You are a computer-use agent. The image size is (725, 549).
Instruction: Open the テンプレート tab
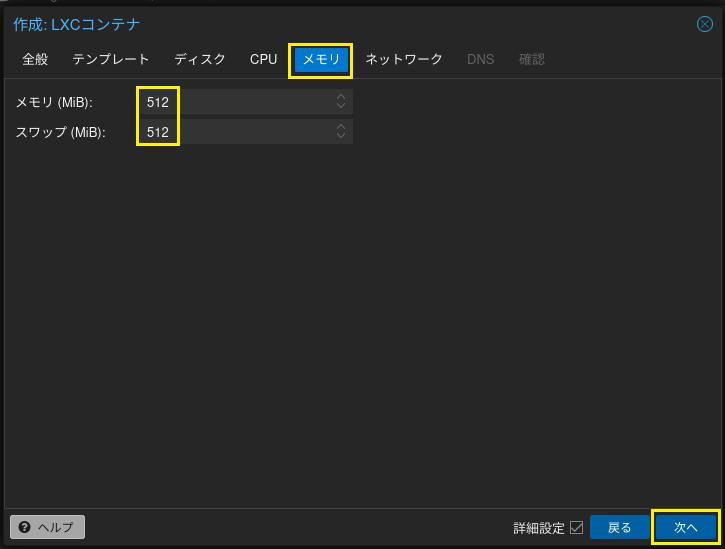[x=111, y=59]
